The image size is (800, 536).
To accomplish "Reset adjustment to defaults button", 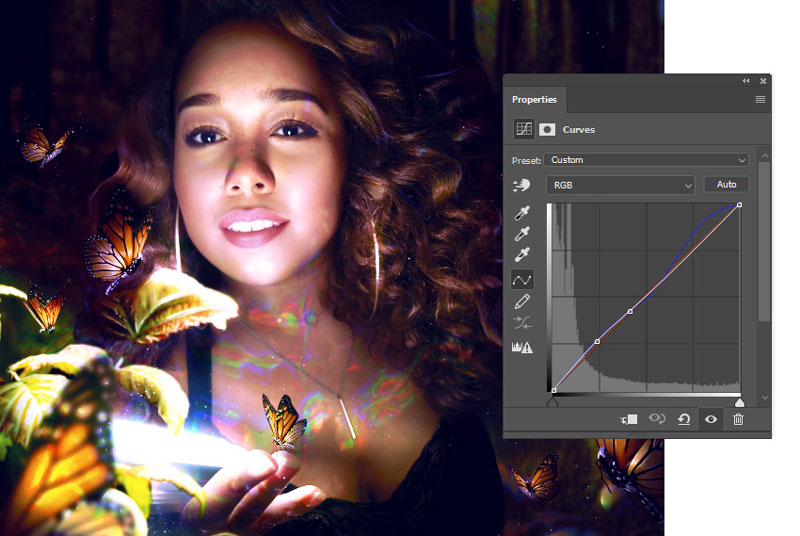I will [684, 419].
